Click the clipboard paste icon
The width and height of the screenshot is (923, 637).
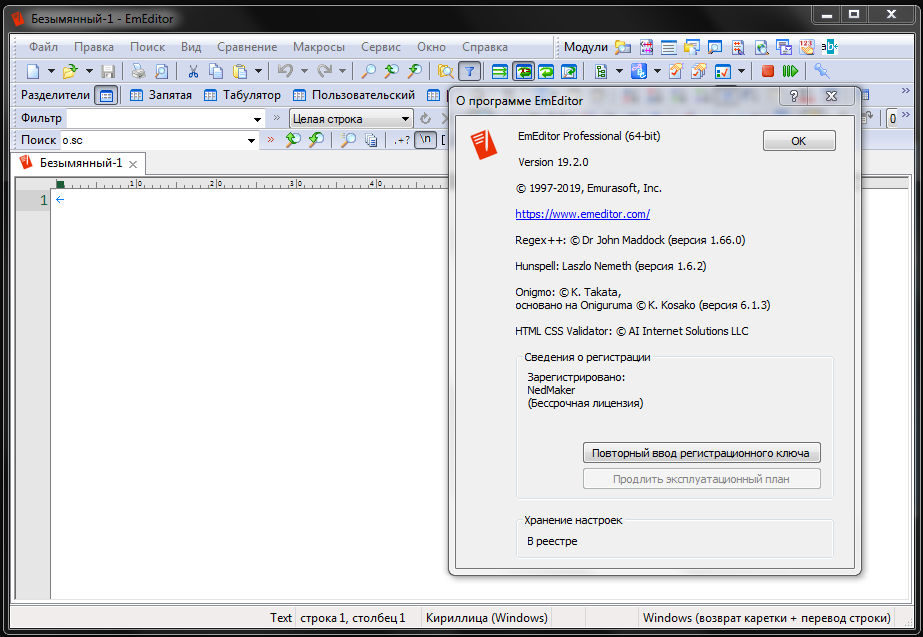coord(240,72)
